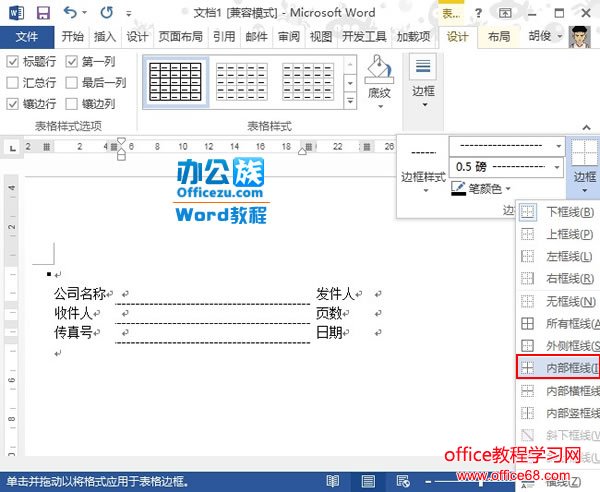Choose 上框线(P) top border

click(x=559, y=234)
